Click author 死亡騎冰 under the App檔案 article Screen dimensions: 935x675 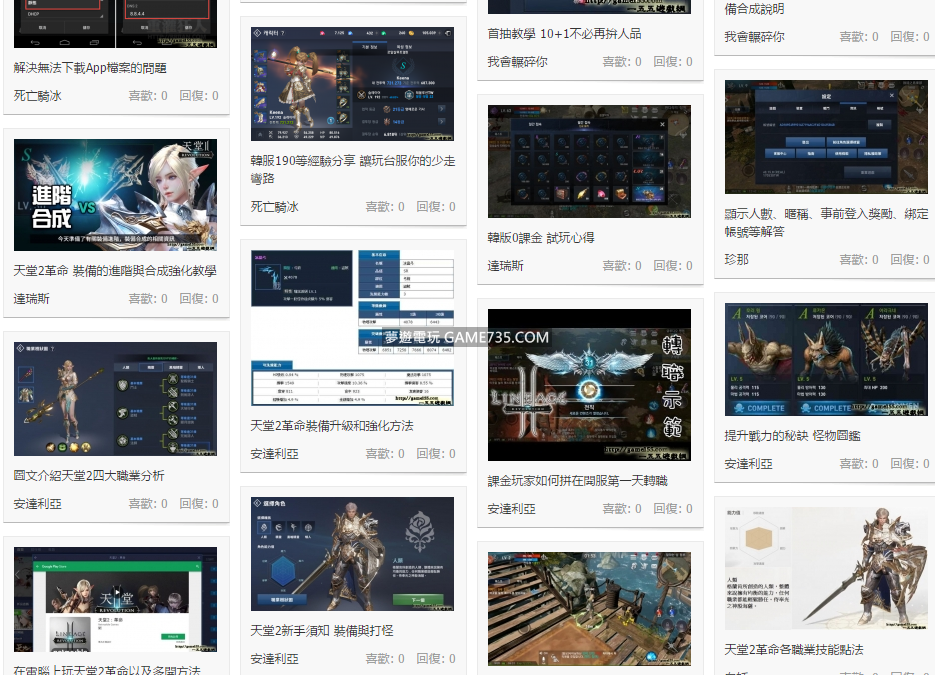point(38,95)
